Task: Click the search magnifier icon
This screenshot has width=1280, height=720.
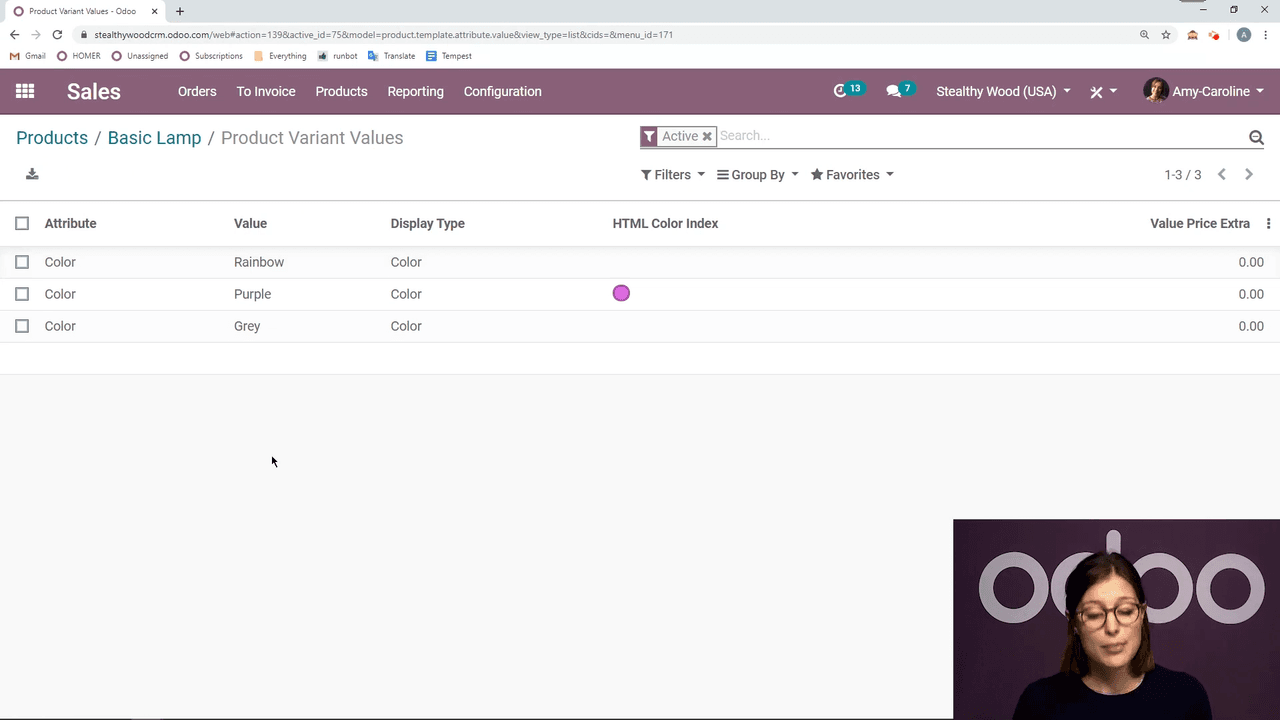Action: pos(1256,137)
